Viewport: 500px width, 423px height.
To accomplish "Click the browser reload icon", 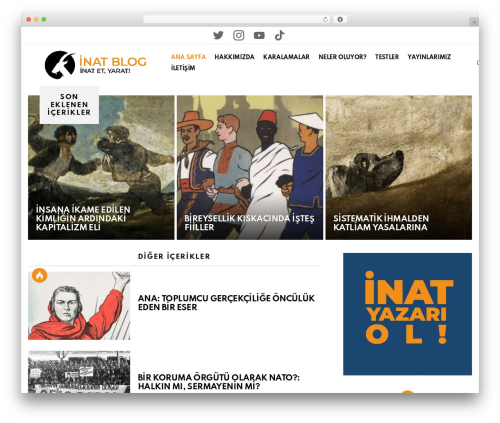I will (x=325, y=20).
